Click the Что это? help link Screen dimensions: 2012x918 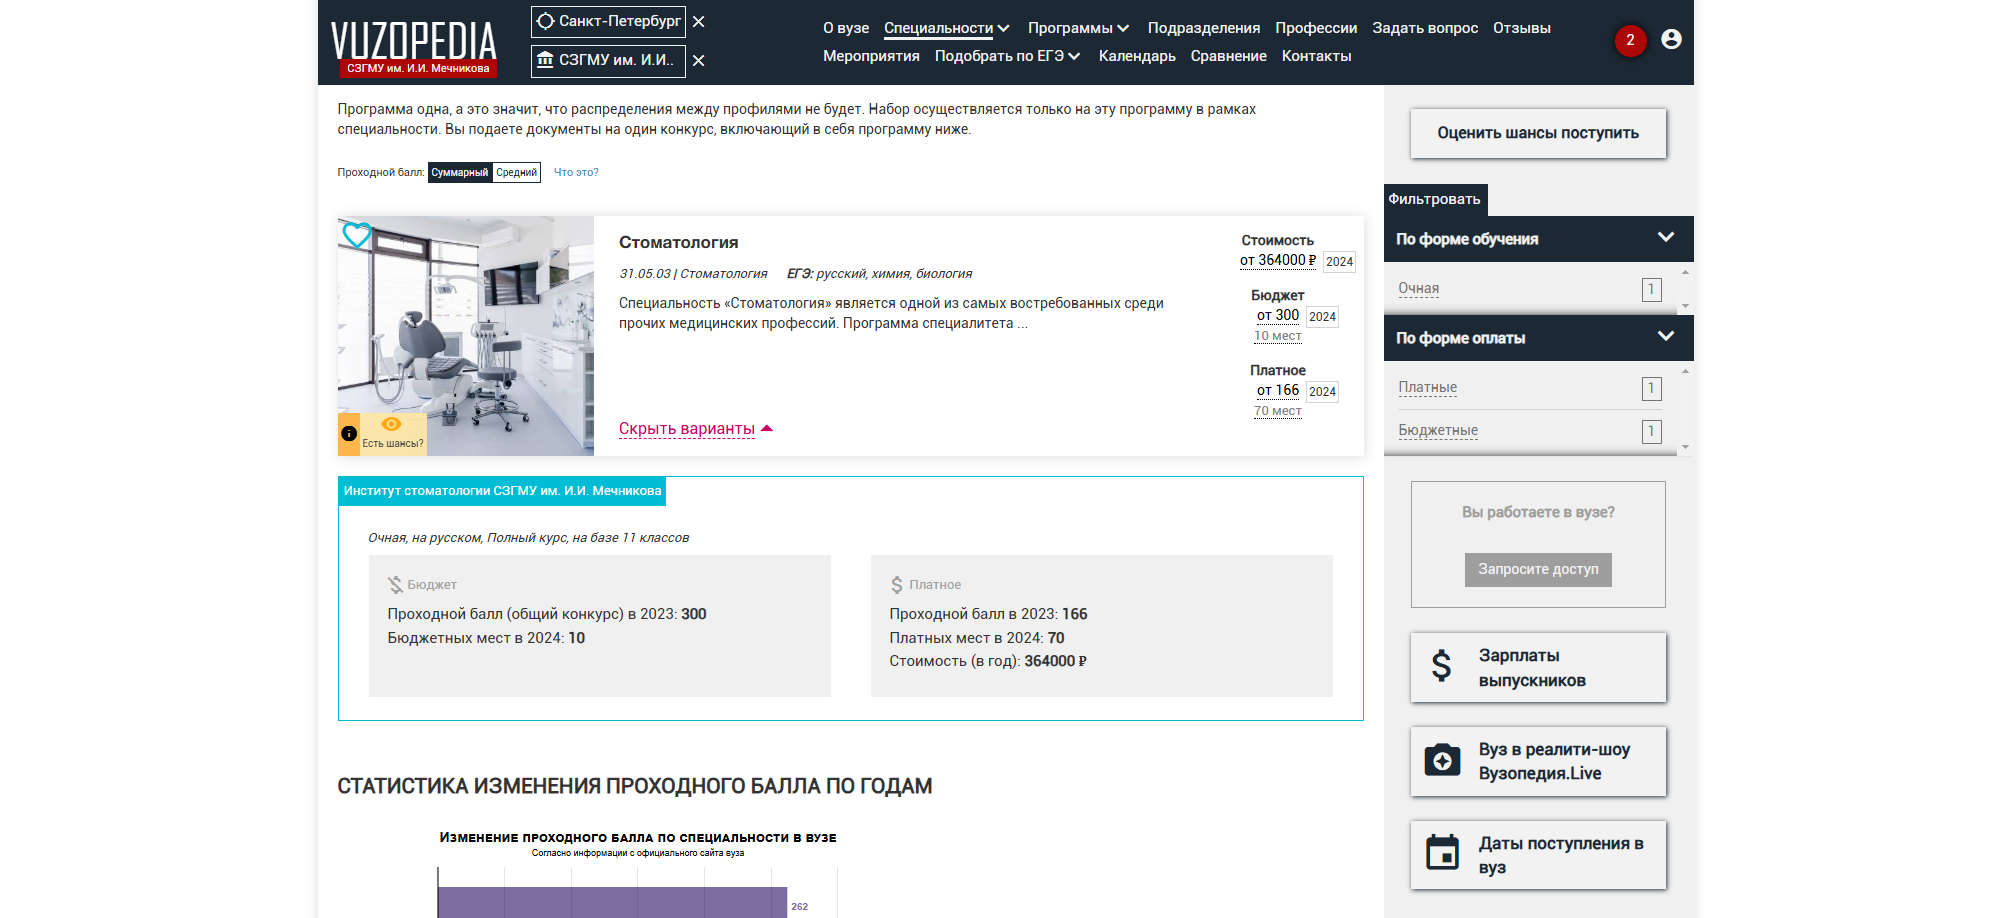click(x=576, y=173)
